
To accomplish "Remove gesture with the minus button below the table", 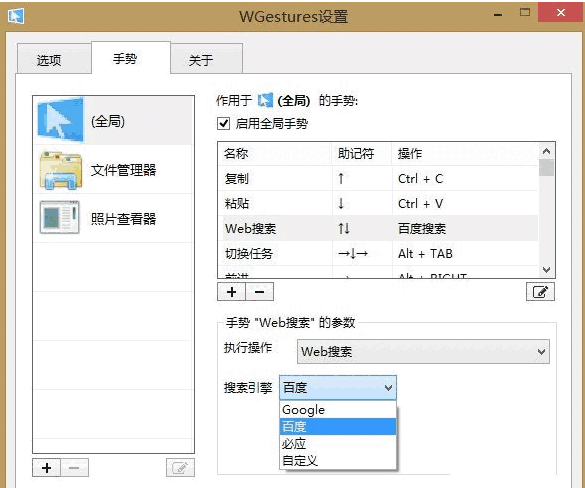I will 260,292.
